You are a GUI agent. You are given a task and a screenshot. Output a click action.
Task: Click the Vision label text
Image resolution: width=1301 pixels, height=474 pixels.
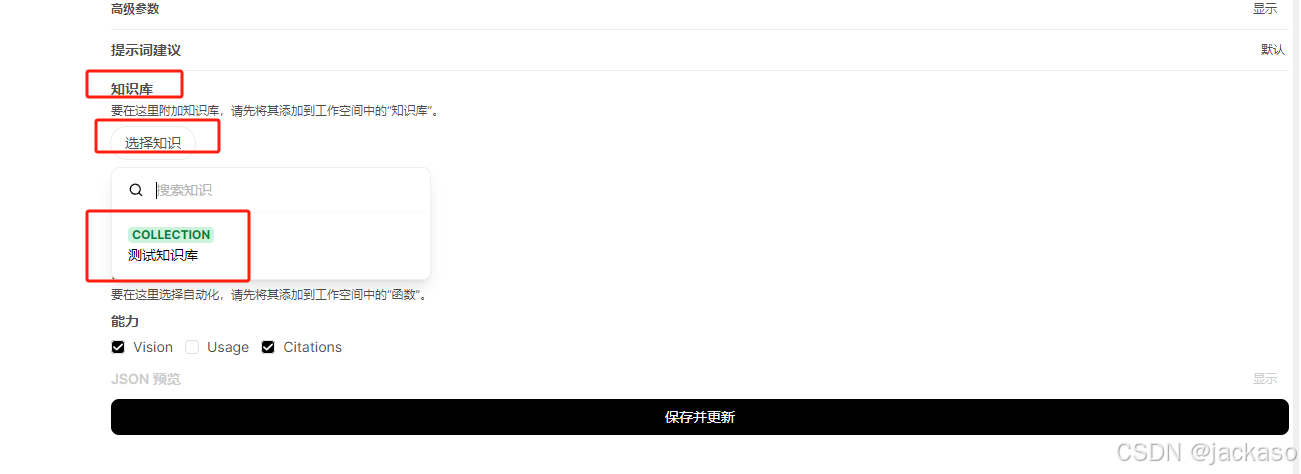153,347
